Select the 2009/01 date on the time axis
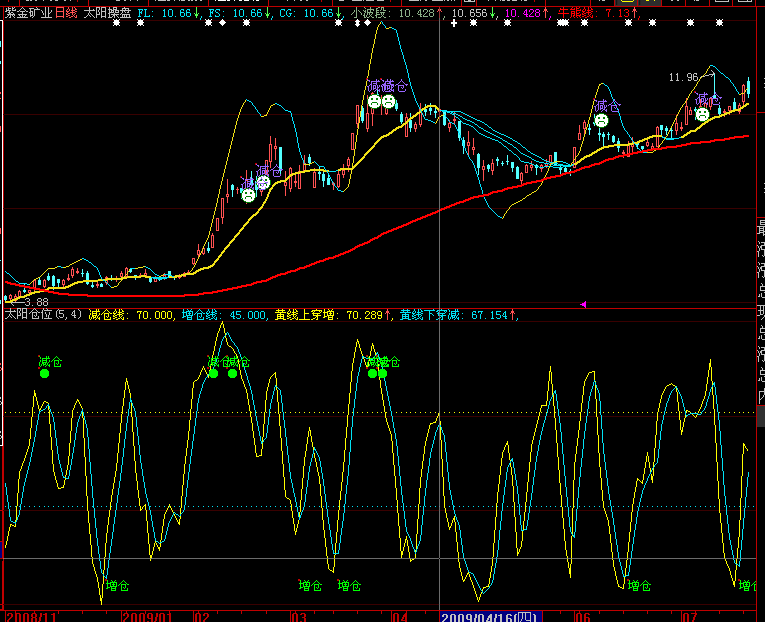 pyautogui.click(x=147, y=616)
